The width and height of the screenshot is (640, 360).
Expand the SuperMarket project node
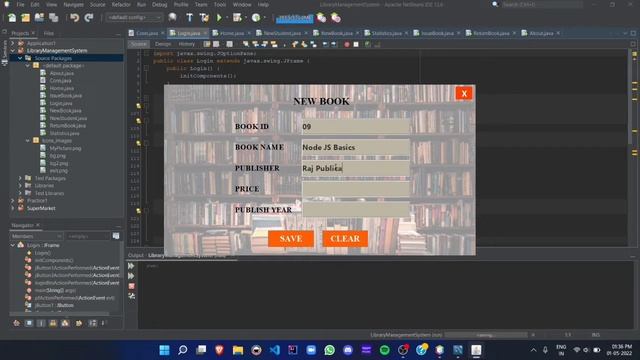13,208
